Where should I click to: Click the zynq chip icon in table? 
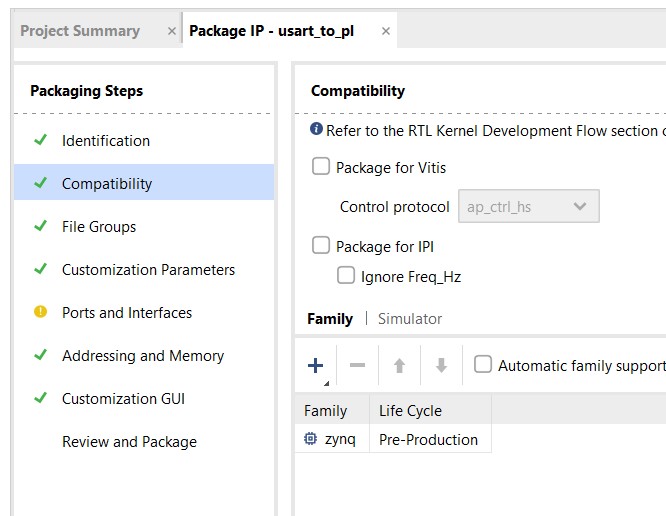(310, 439)
